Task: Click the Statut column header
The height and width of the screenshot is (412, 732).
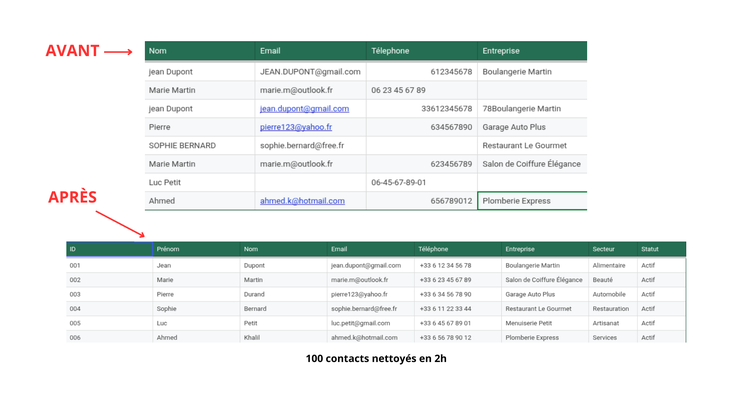Action: pos(650,249)
